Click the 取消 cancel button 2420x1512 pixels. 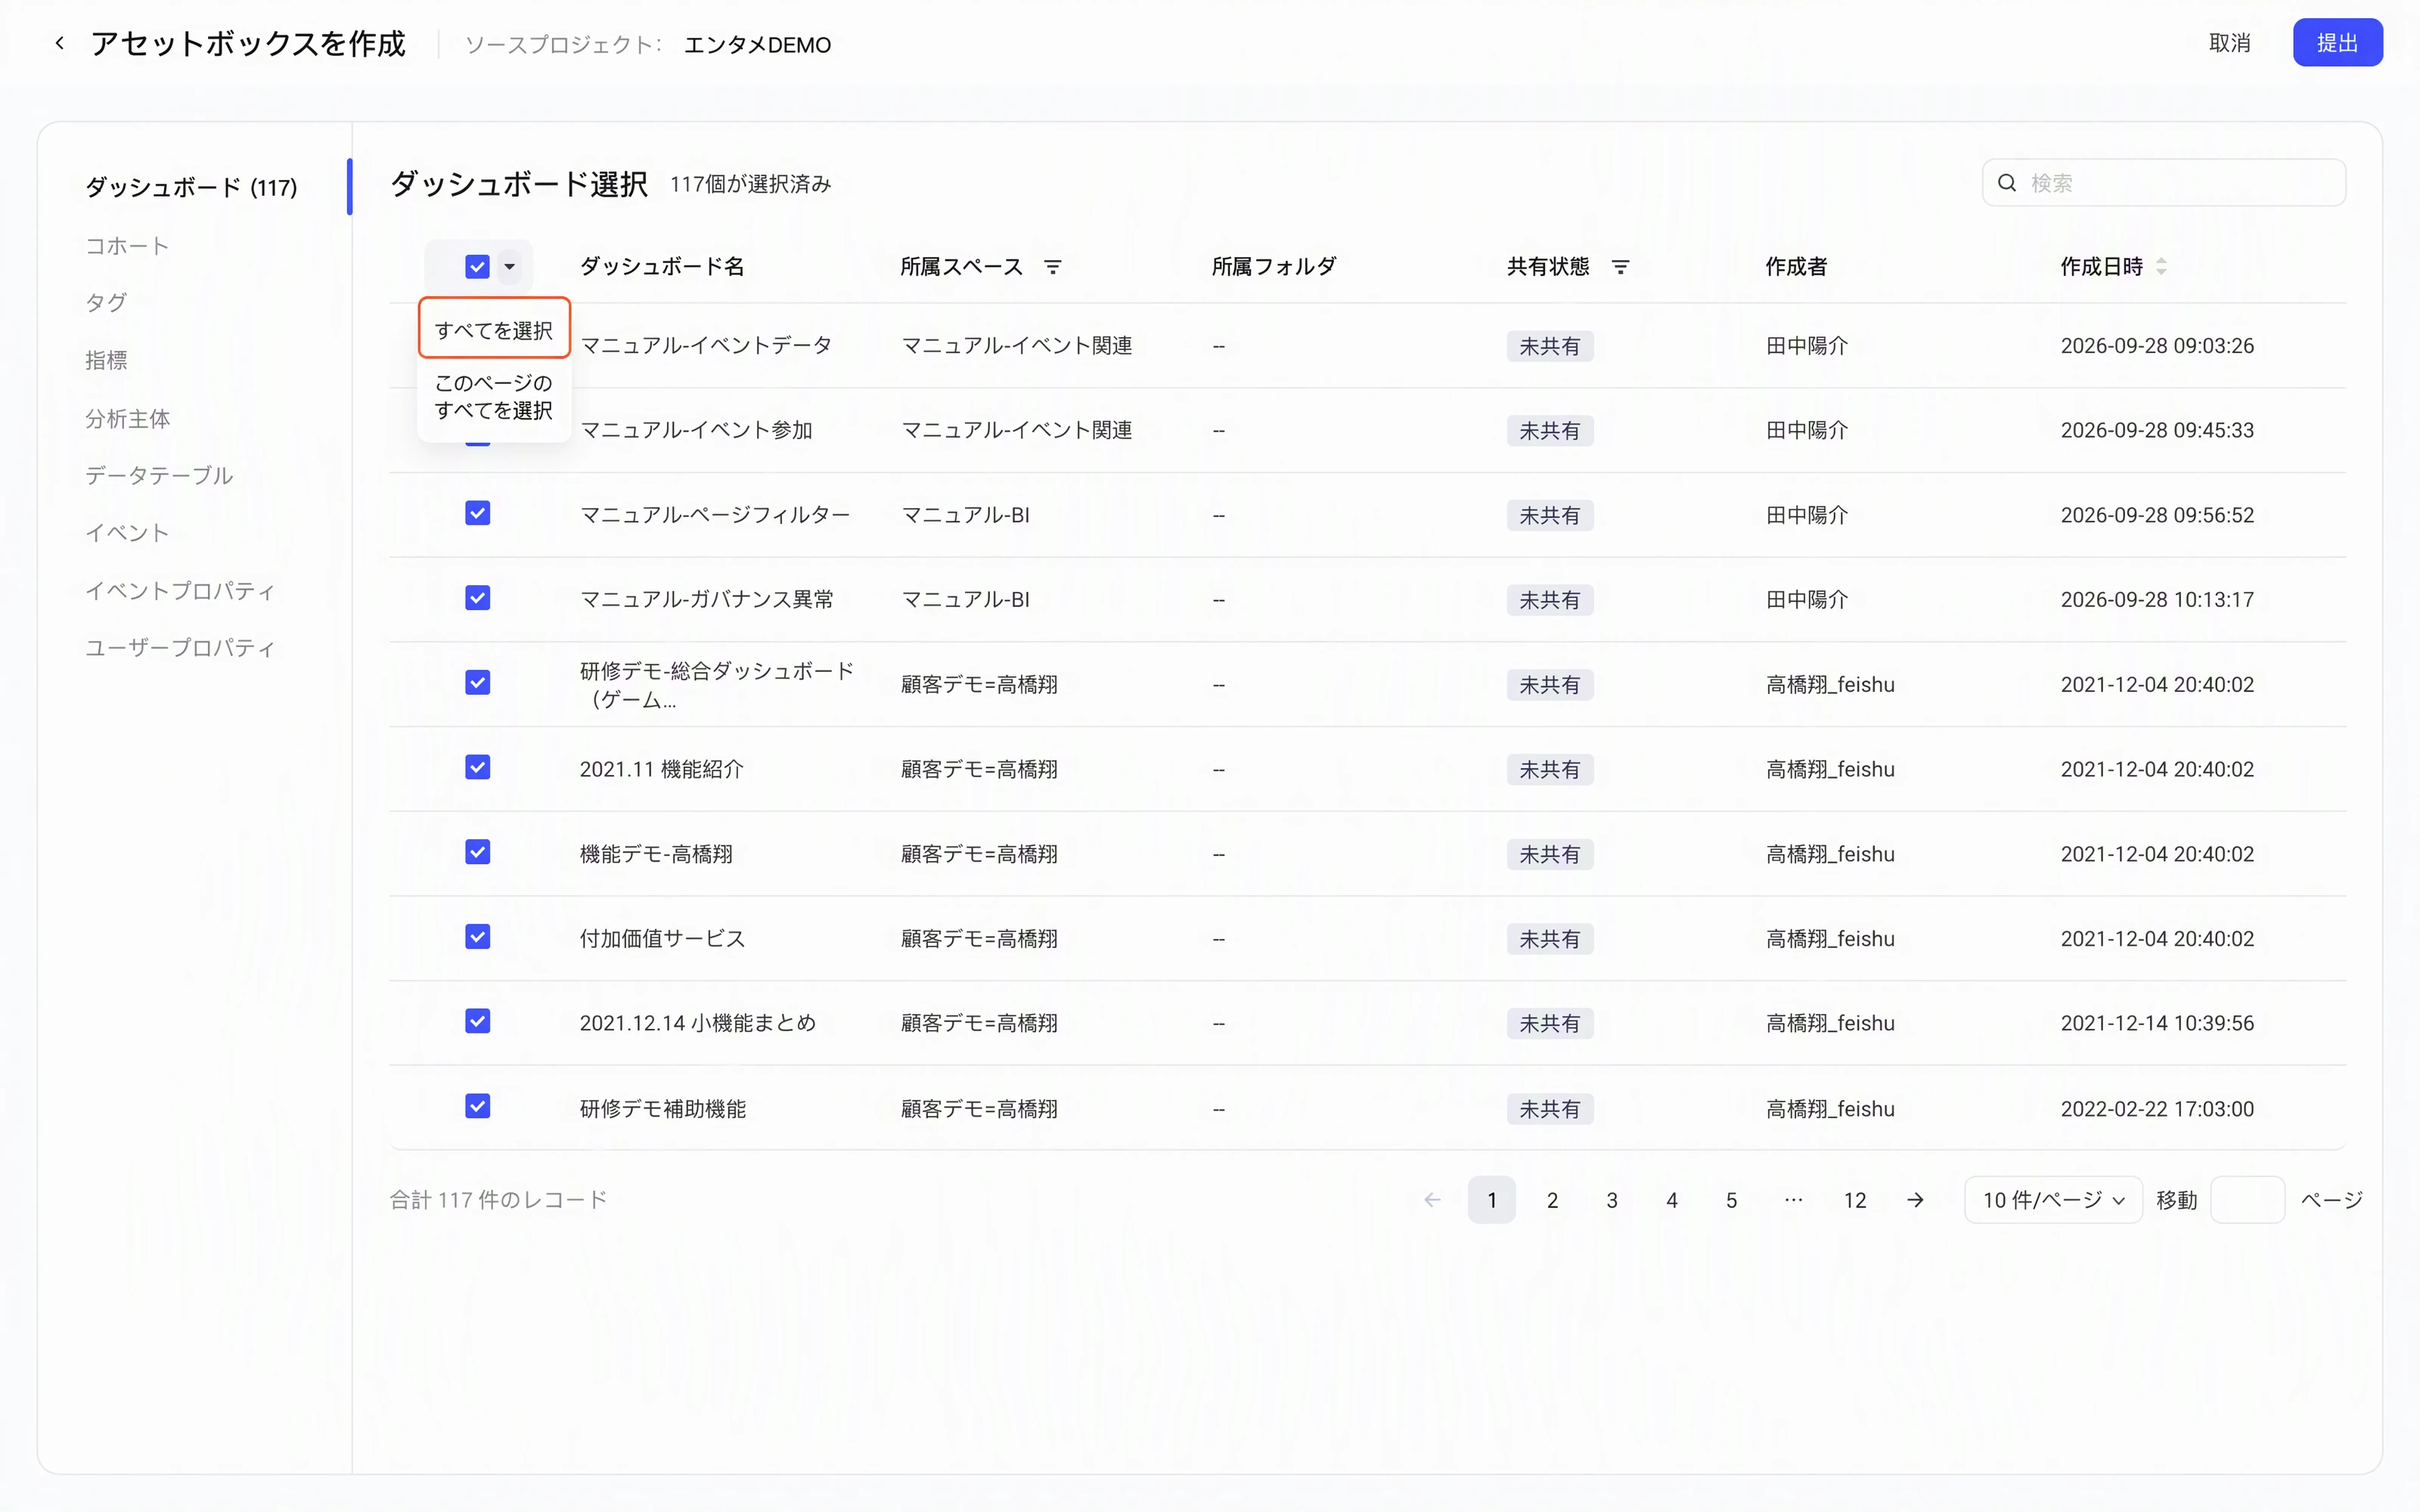point(2229,43)
